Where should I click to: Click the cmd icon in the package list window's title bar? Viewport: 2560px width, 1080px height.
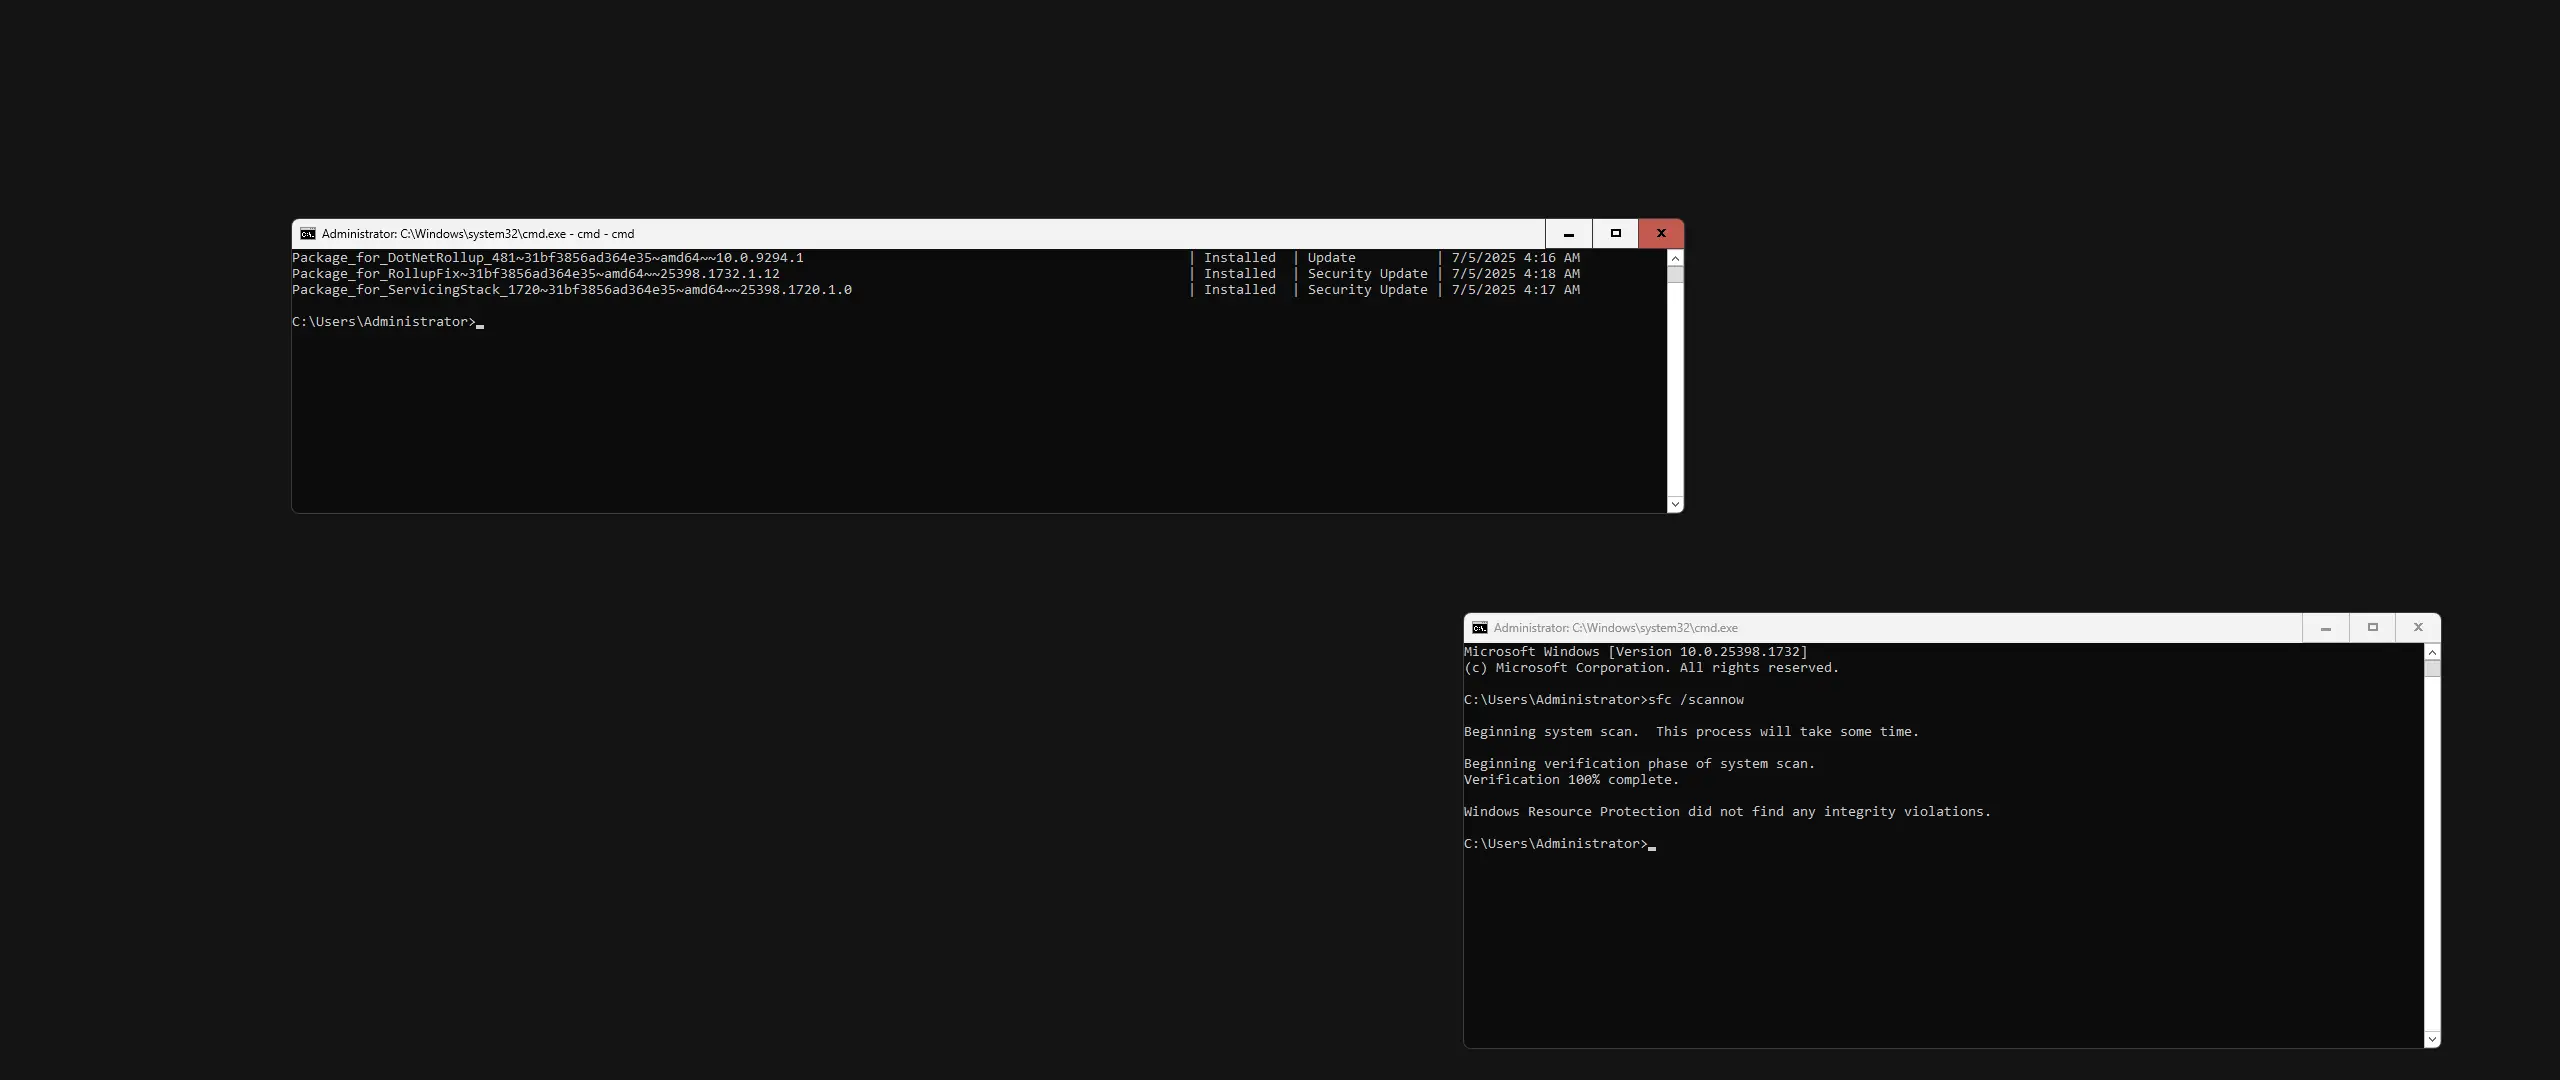[x=308, y=234]
